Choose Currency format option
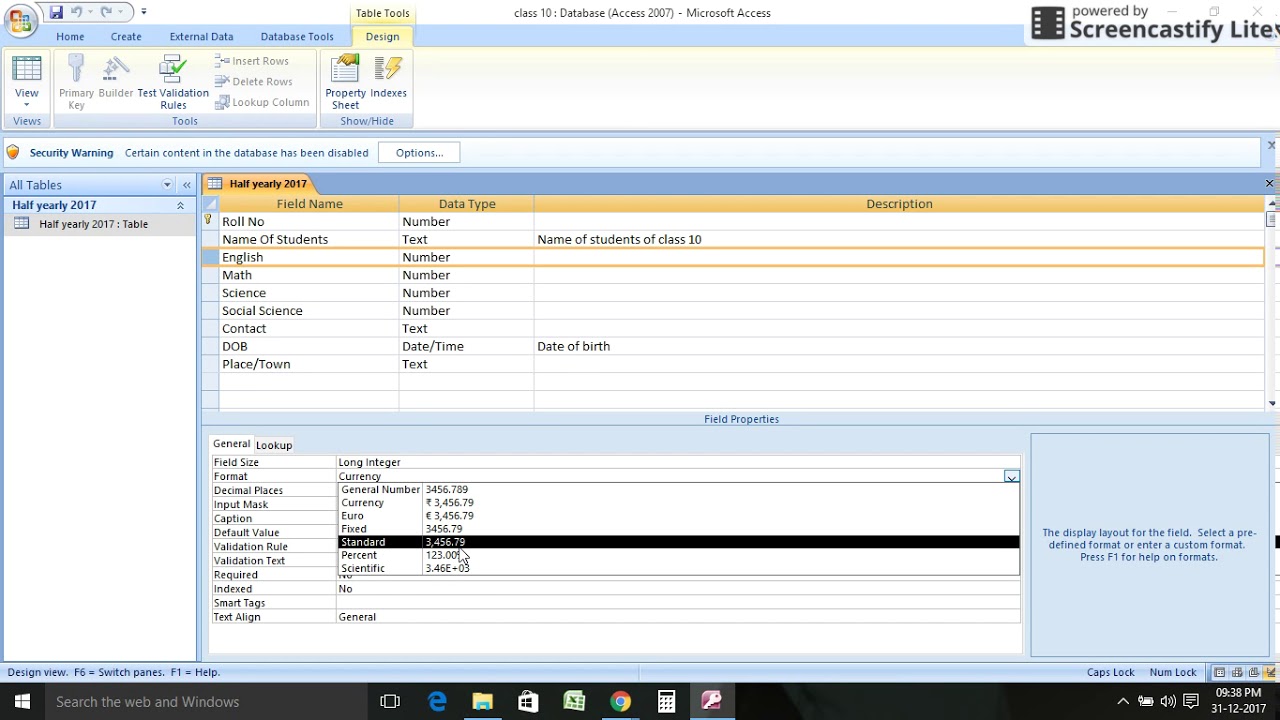 [x=678, y=503]
